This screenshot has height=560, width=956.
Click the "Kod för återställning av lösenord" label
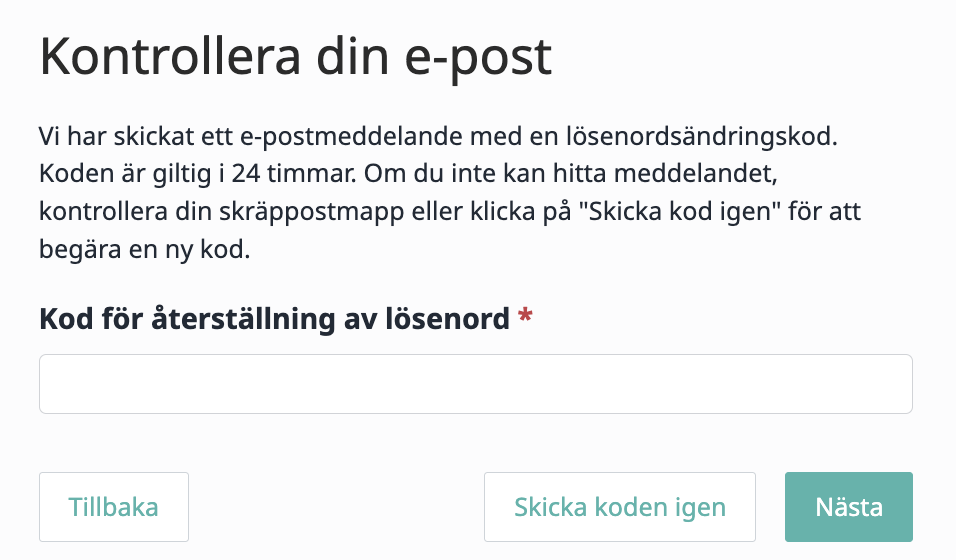click(x=274, y=318)
